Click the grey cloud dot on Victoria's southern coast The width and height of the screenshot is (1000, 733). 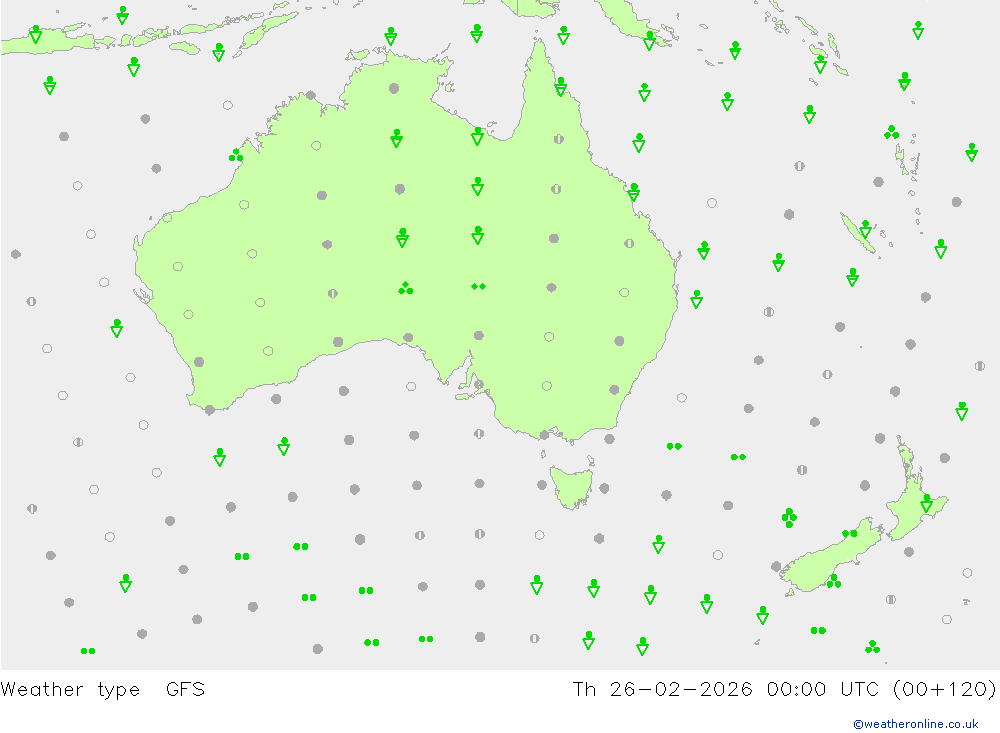(545, 435)
